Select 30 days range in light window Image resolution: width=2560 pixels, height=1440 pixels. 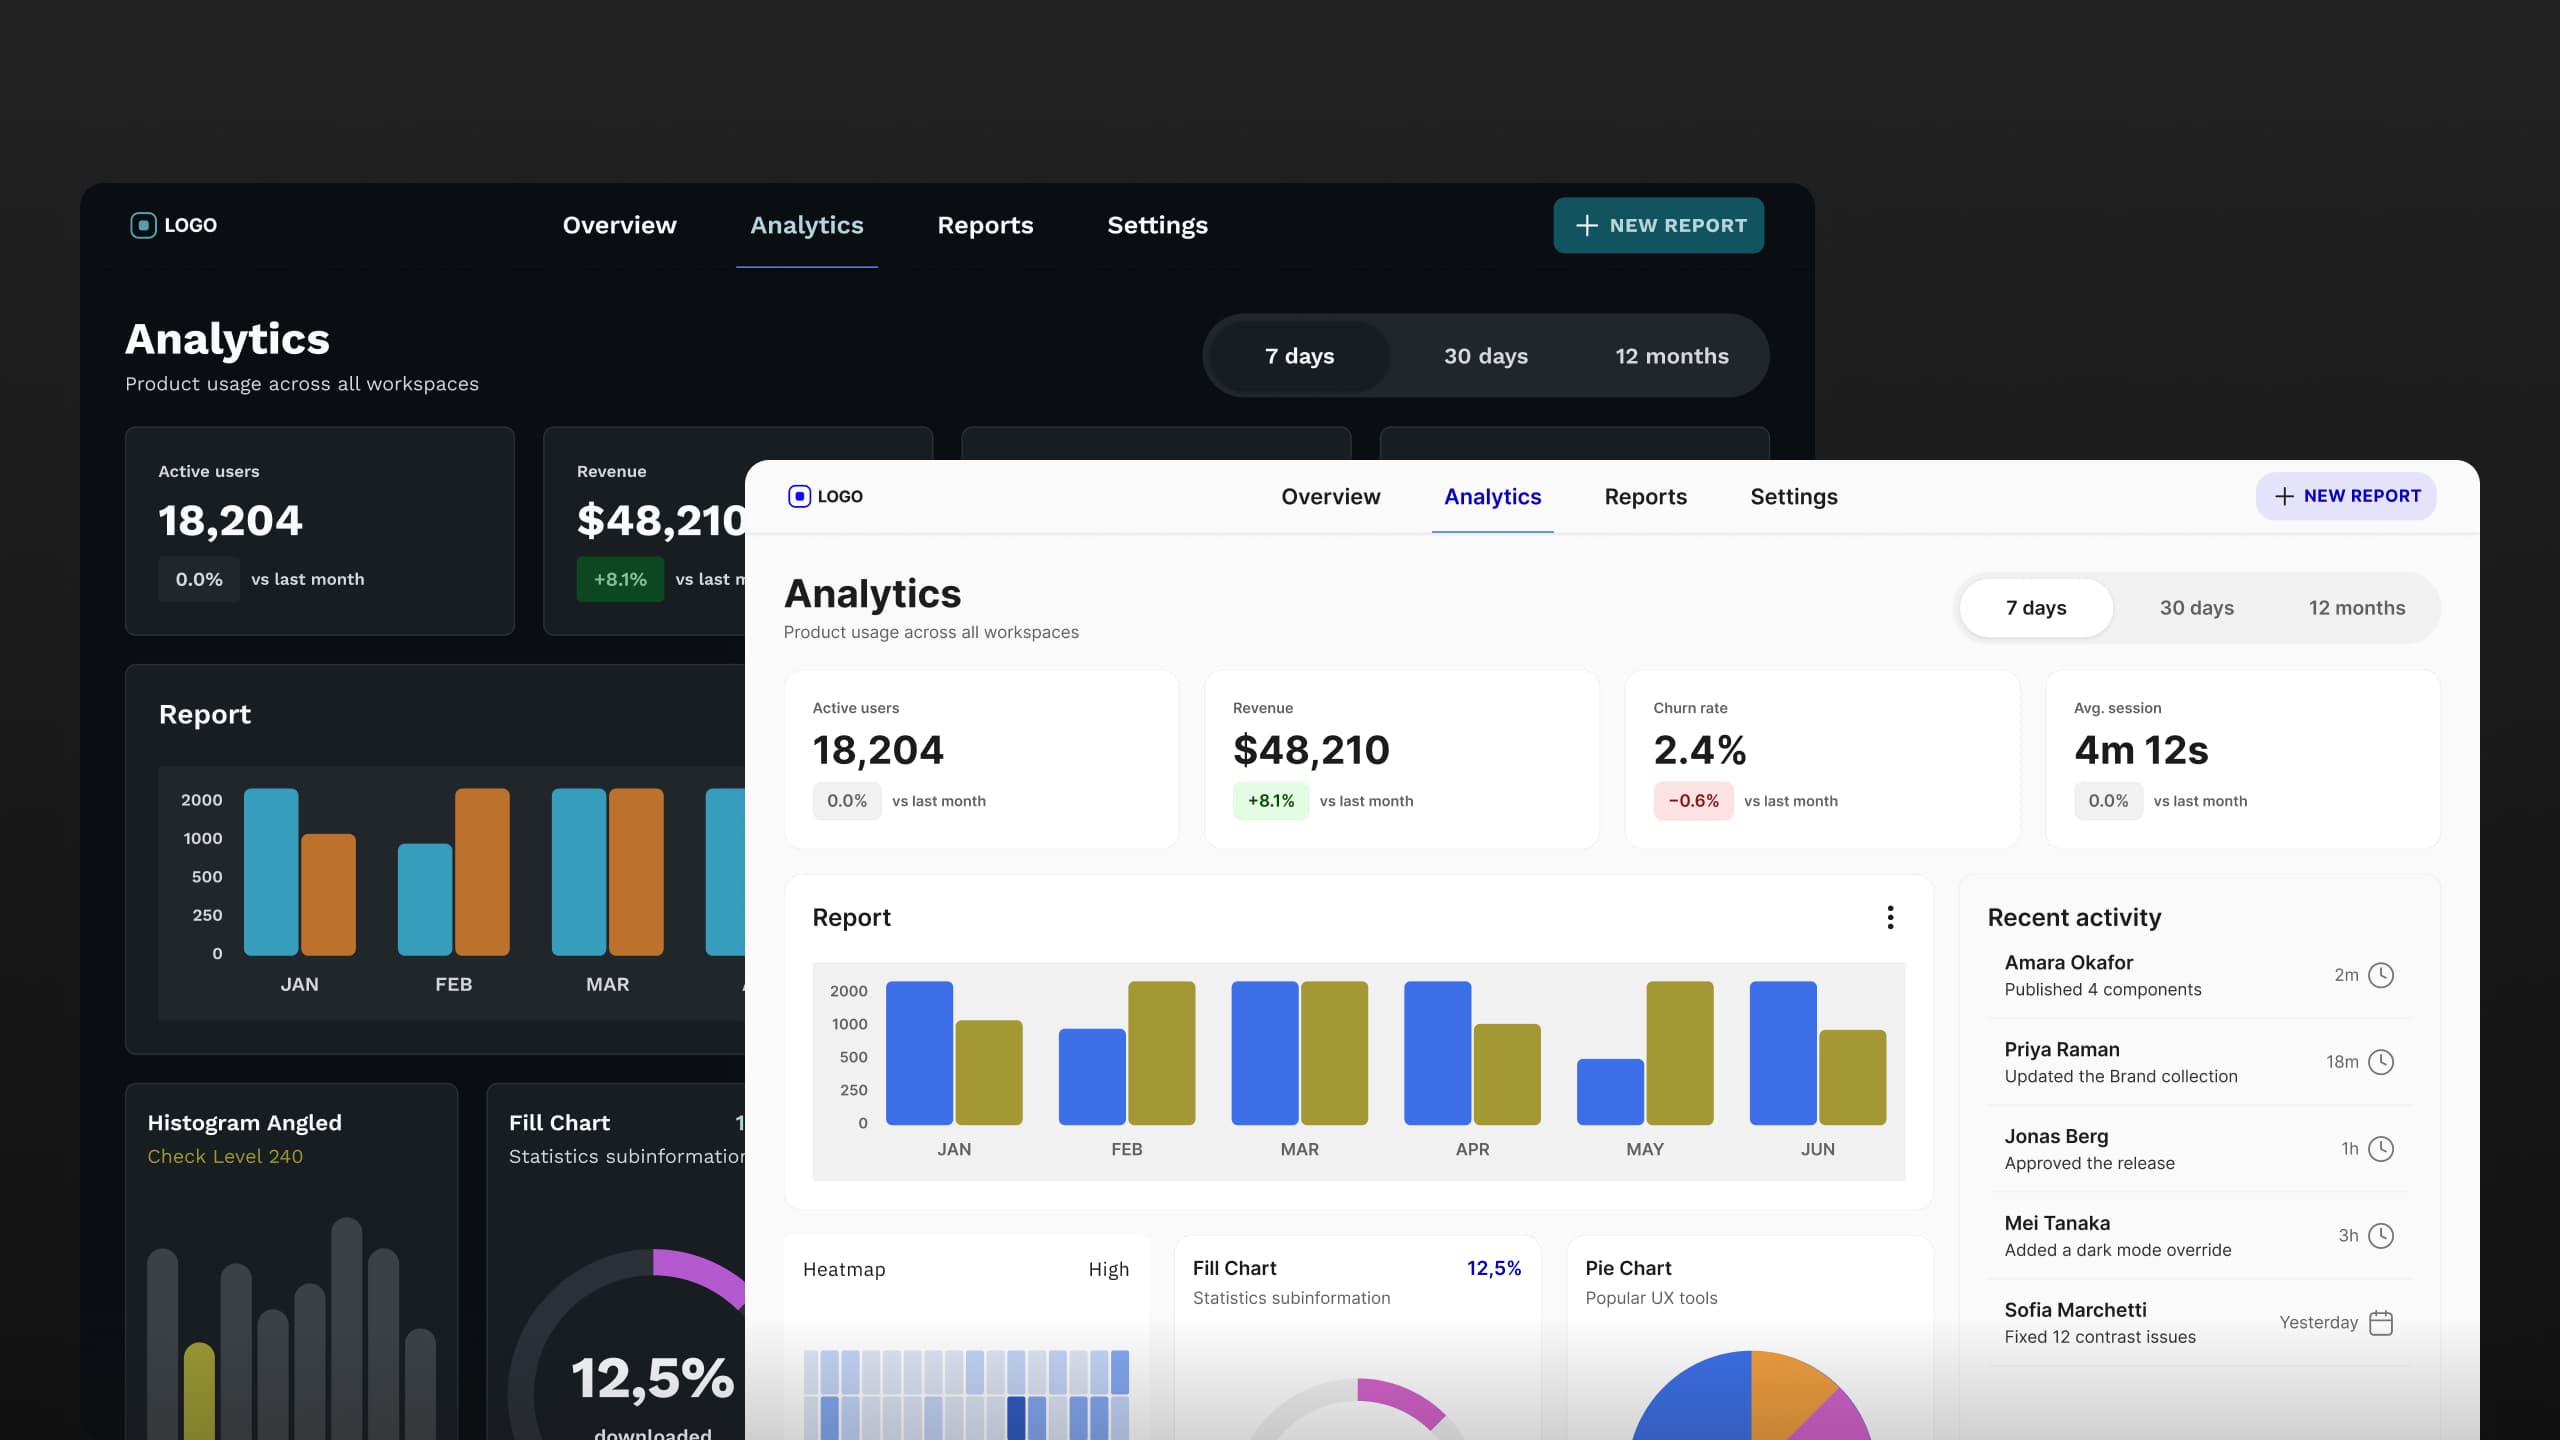[2196, 608]
